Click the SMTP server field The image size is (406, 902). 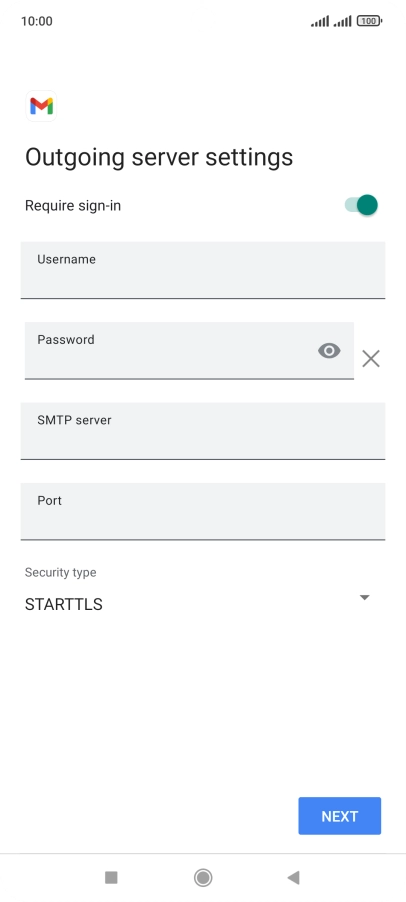pyautogui.click(x=203, y=431)
